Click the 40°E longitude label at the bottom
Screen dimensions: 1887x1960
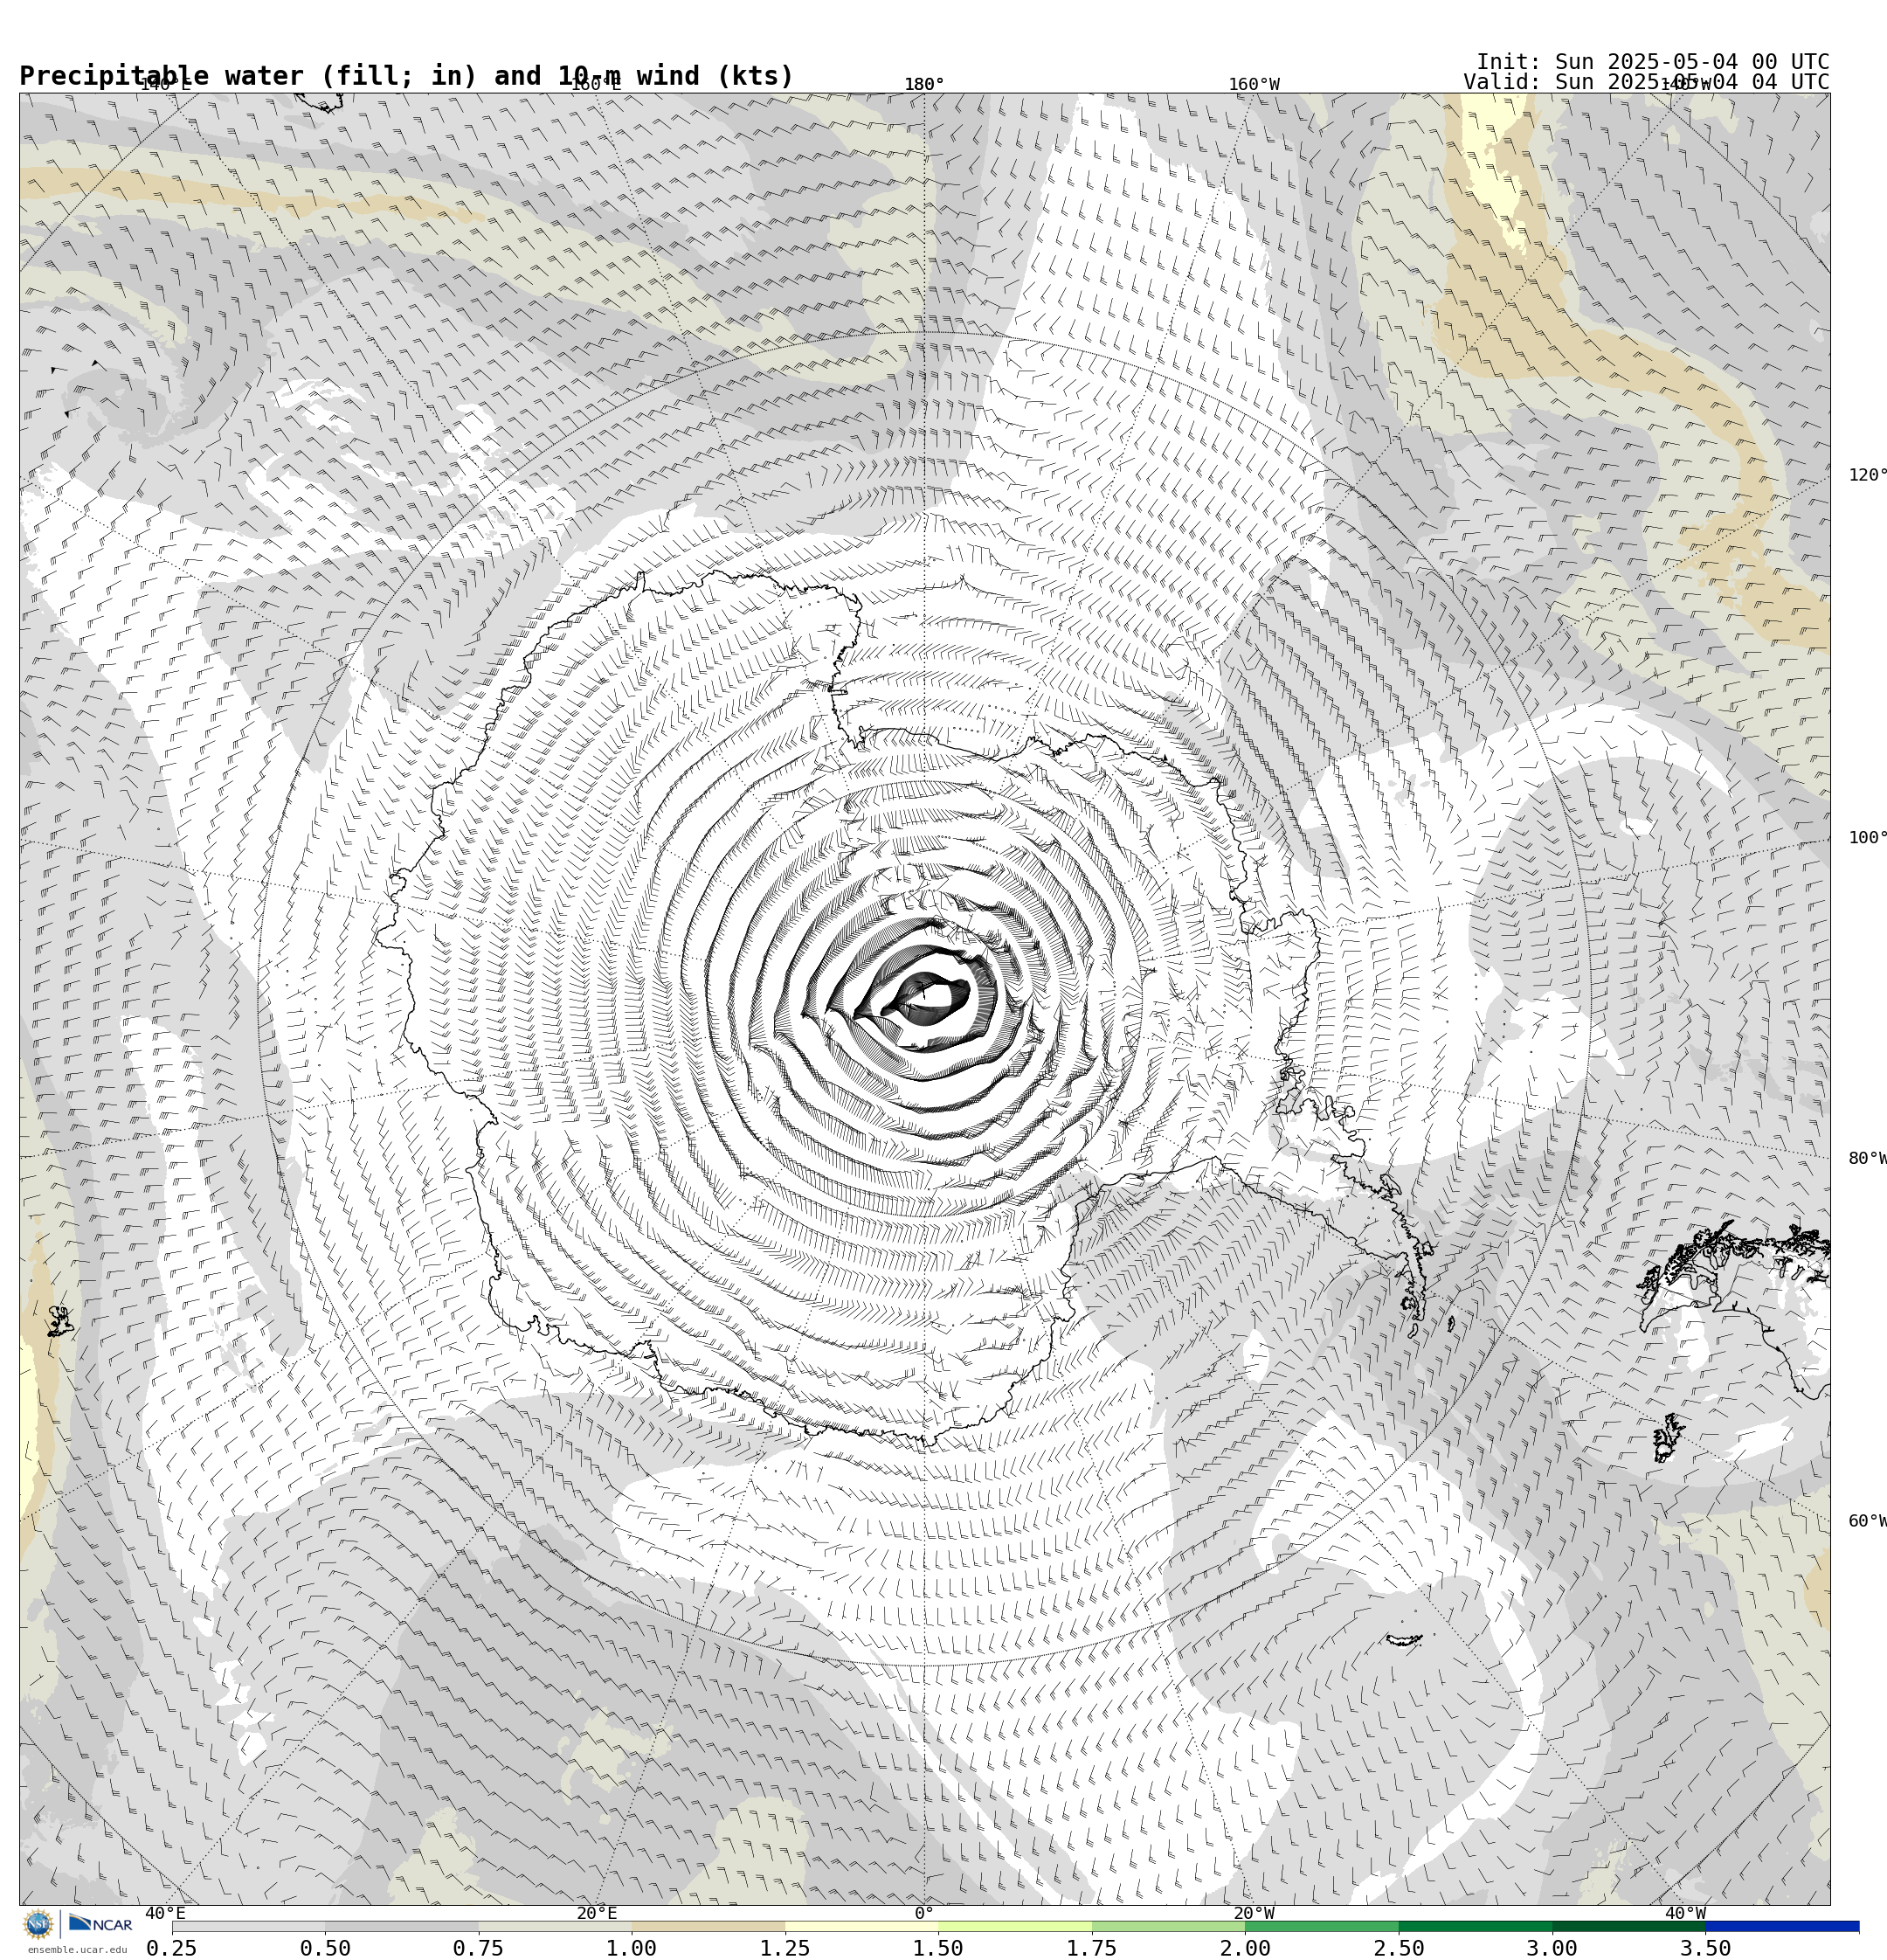pyautogui.click(x=165, y=1913)
